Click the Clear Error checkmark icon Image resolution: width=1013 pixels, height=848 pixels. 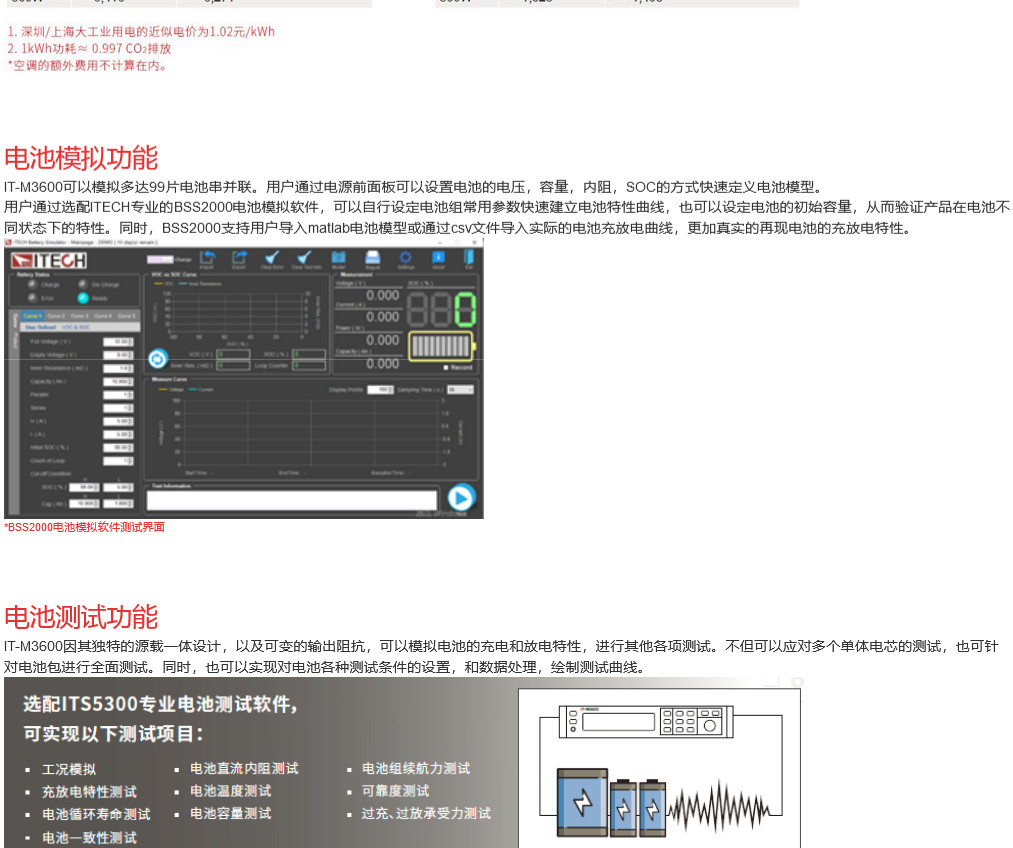[271, 258]
